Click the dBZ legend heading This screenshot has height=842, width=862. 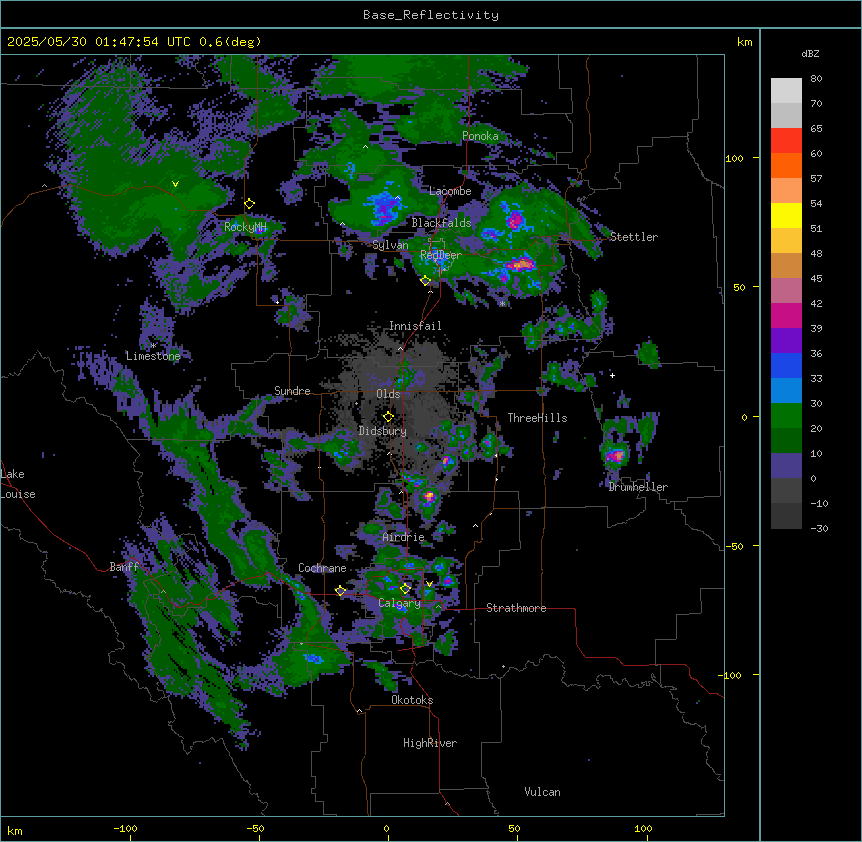[810, 54]
